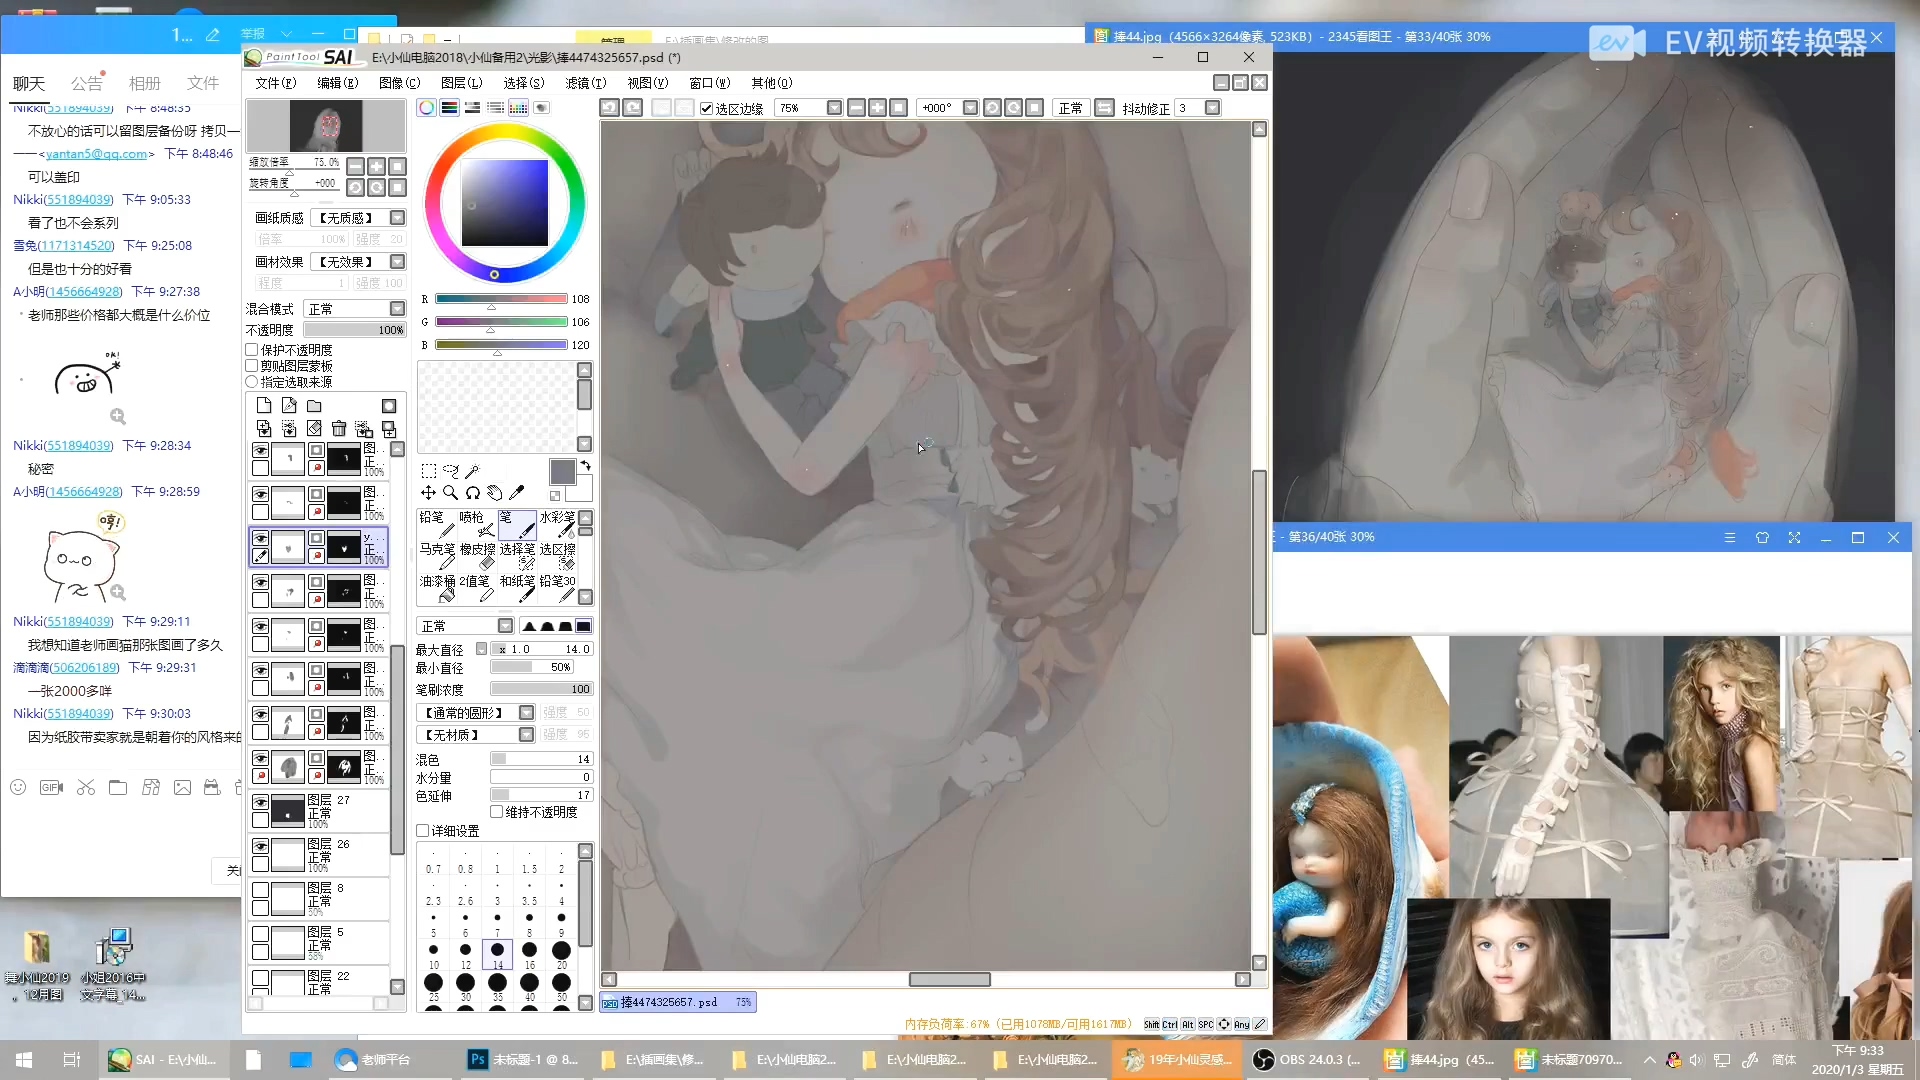Open 画纸质感 paper texture dropdown
1920x1080 pixels.
tap(397, 218)
